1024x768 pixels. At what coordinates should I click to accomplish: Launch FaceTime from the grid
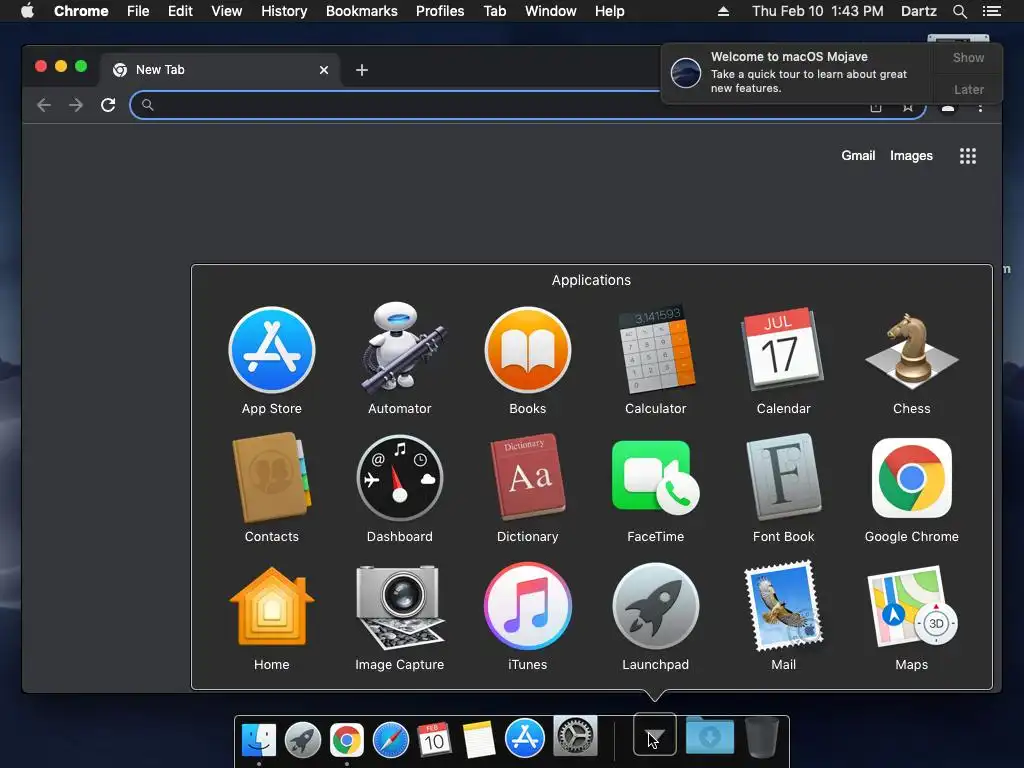[x=656, y=478]
